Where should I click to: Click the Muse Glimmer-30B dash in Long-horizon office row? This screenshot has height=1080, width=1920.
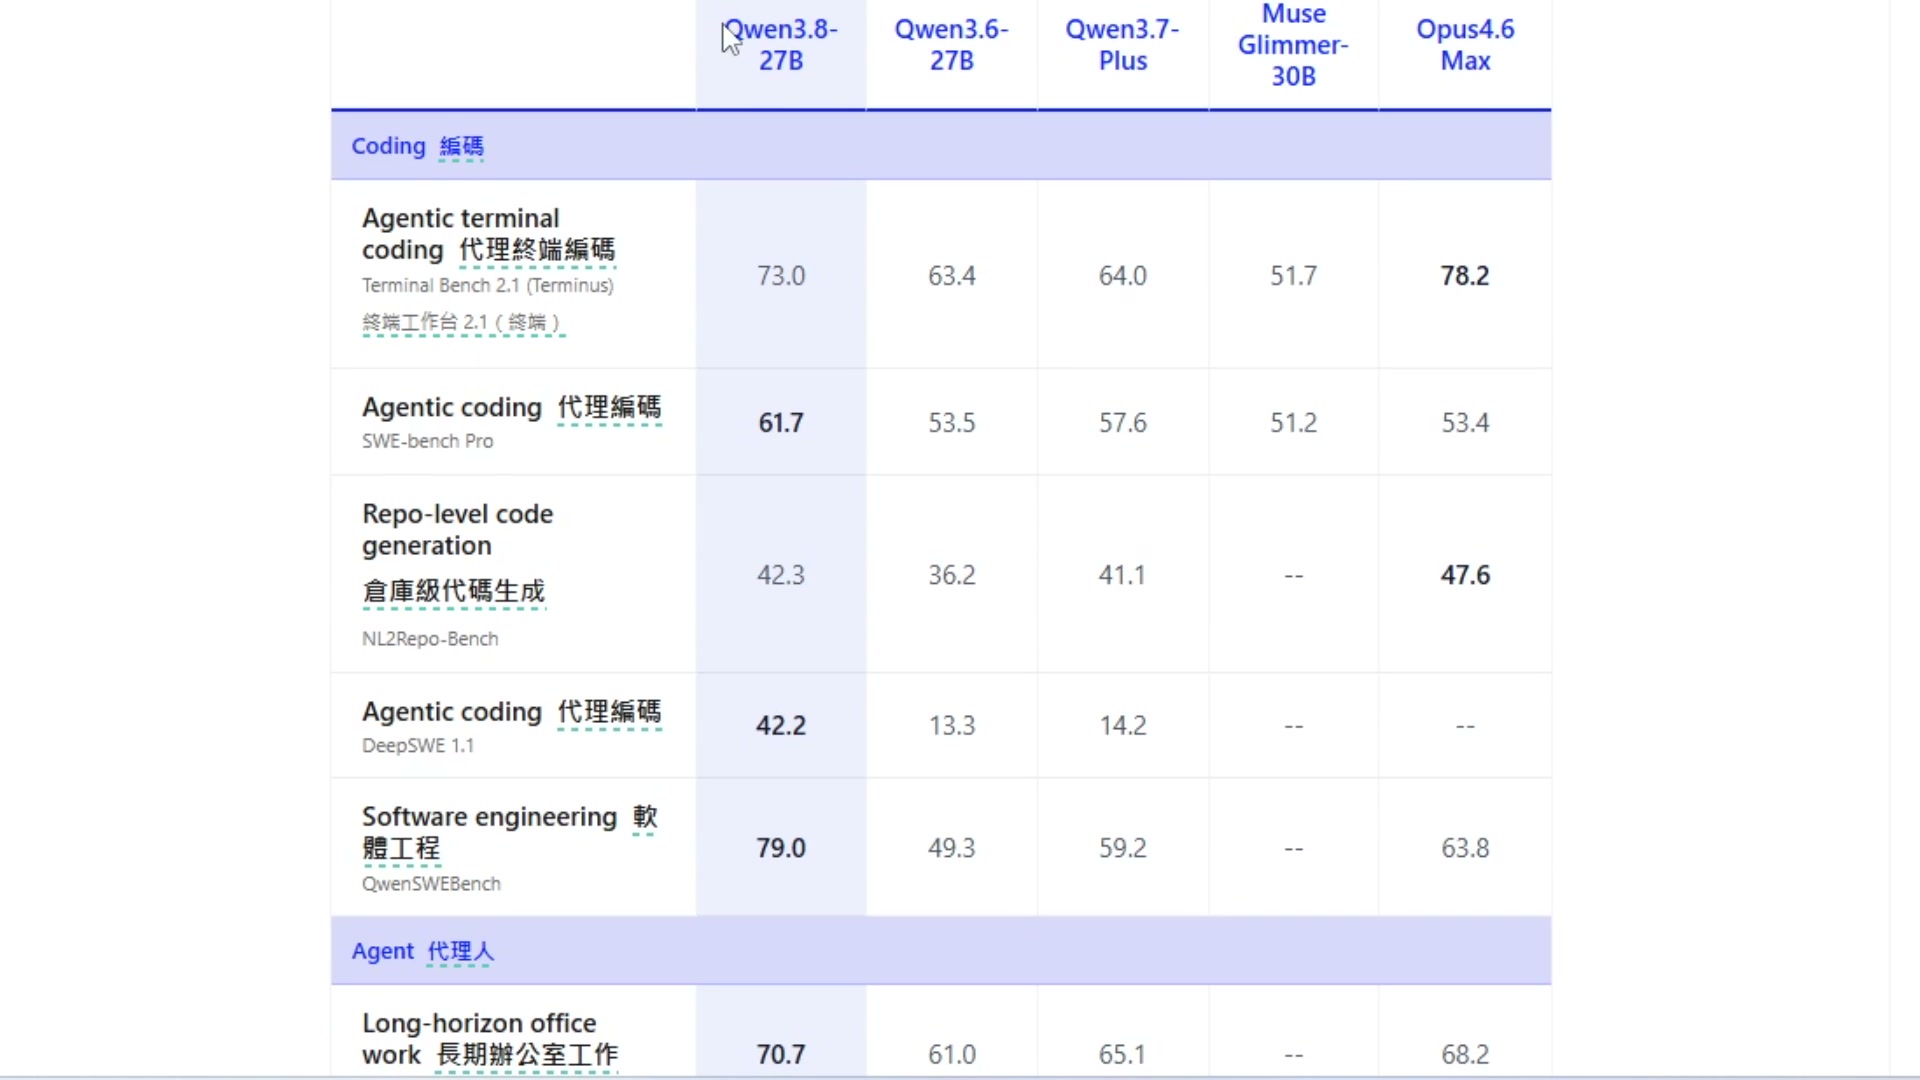pyautogui.click(x=1294, y=1055)
